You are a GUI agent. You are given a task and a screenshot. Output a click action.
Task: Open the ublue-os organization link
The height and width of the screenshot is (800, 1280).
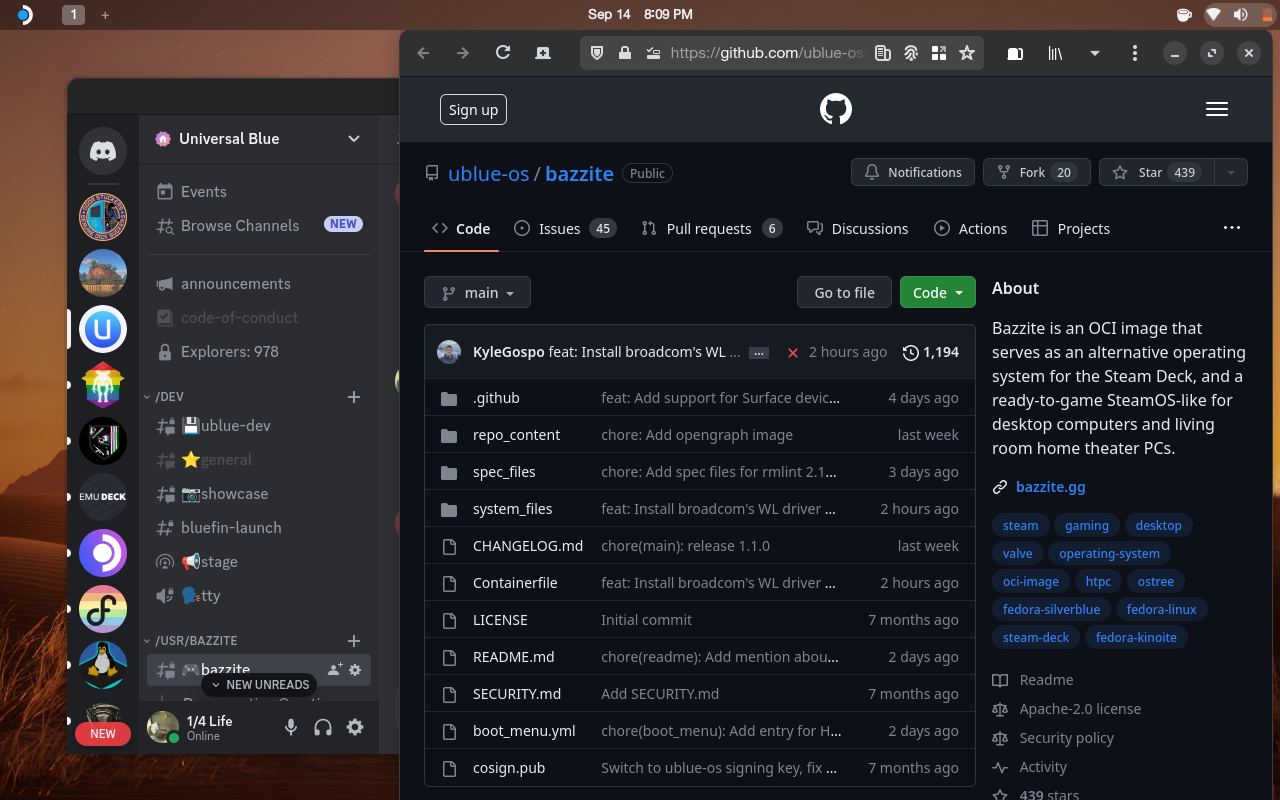pos(489,173)
